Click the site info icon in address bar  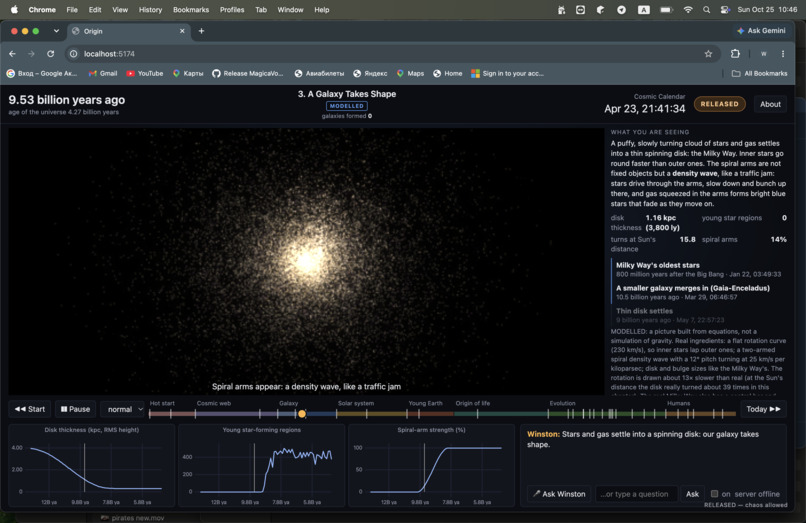click(74, 53)
